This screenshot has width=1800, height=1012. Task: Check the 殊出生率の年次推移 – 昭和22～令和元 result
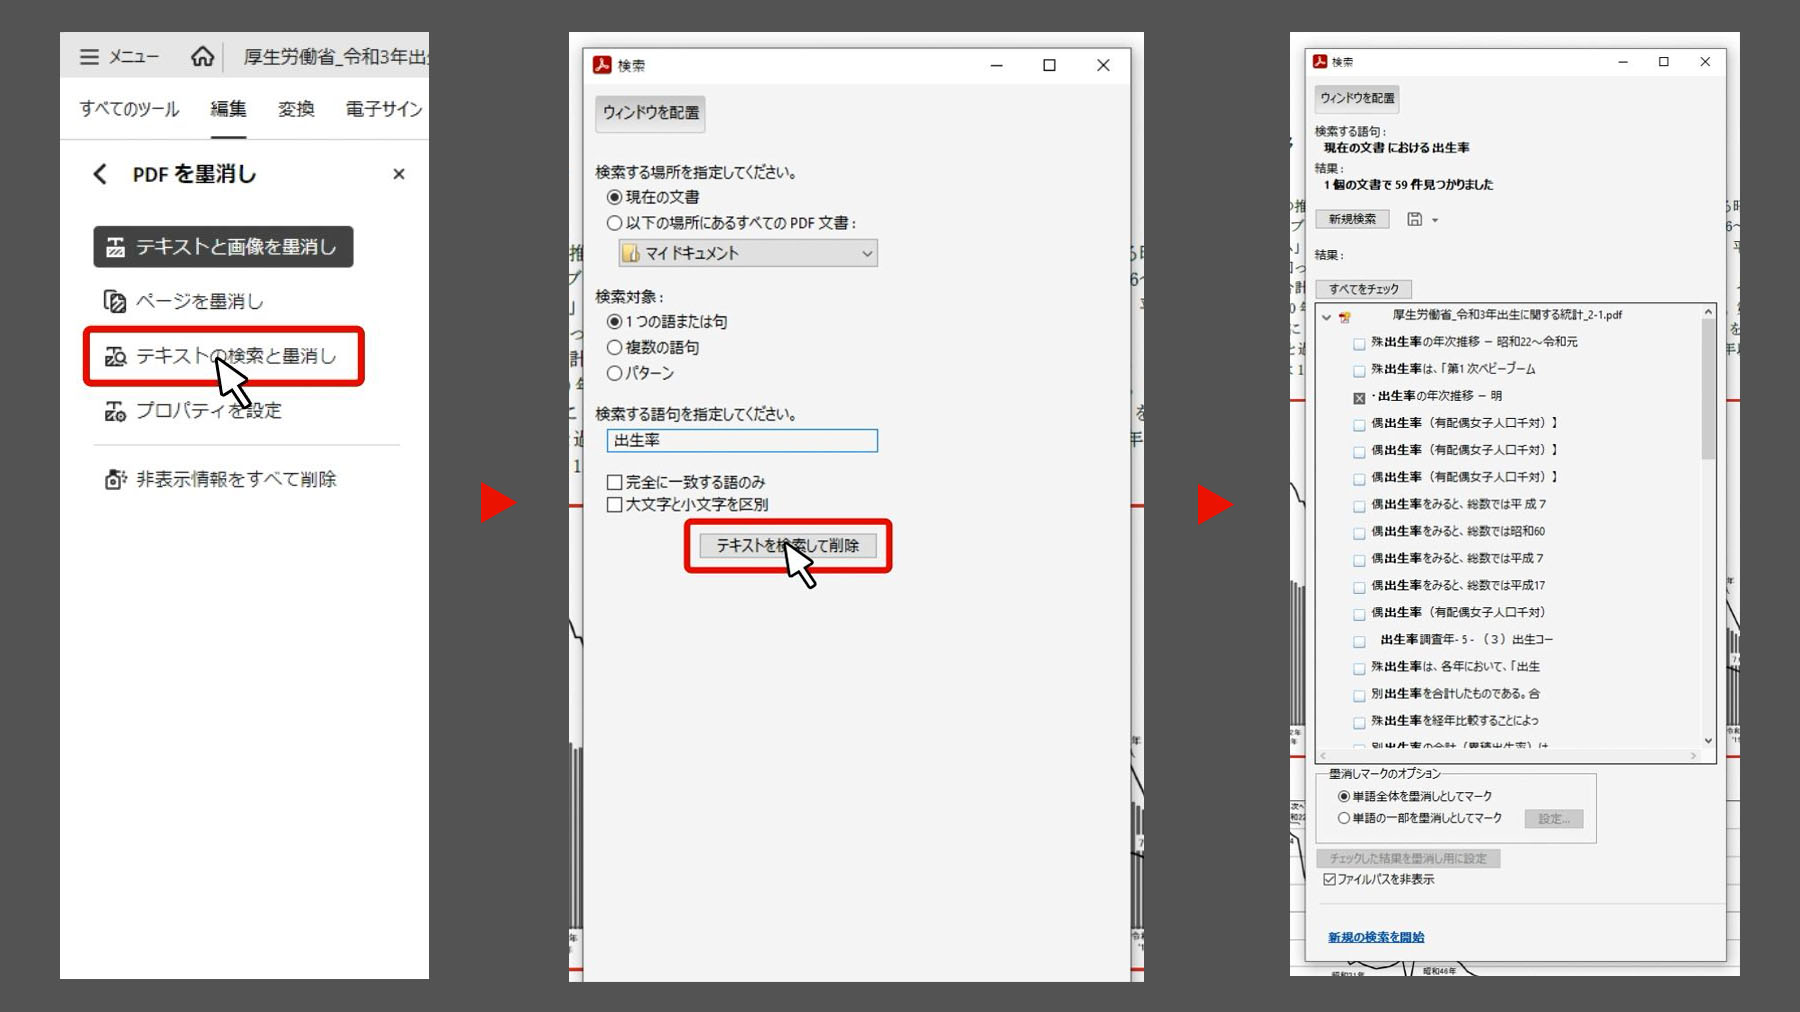1359,343
